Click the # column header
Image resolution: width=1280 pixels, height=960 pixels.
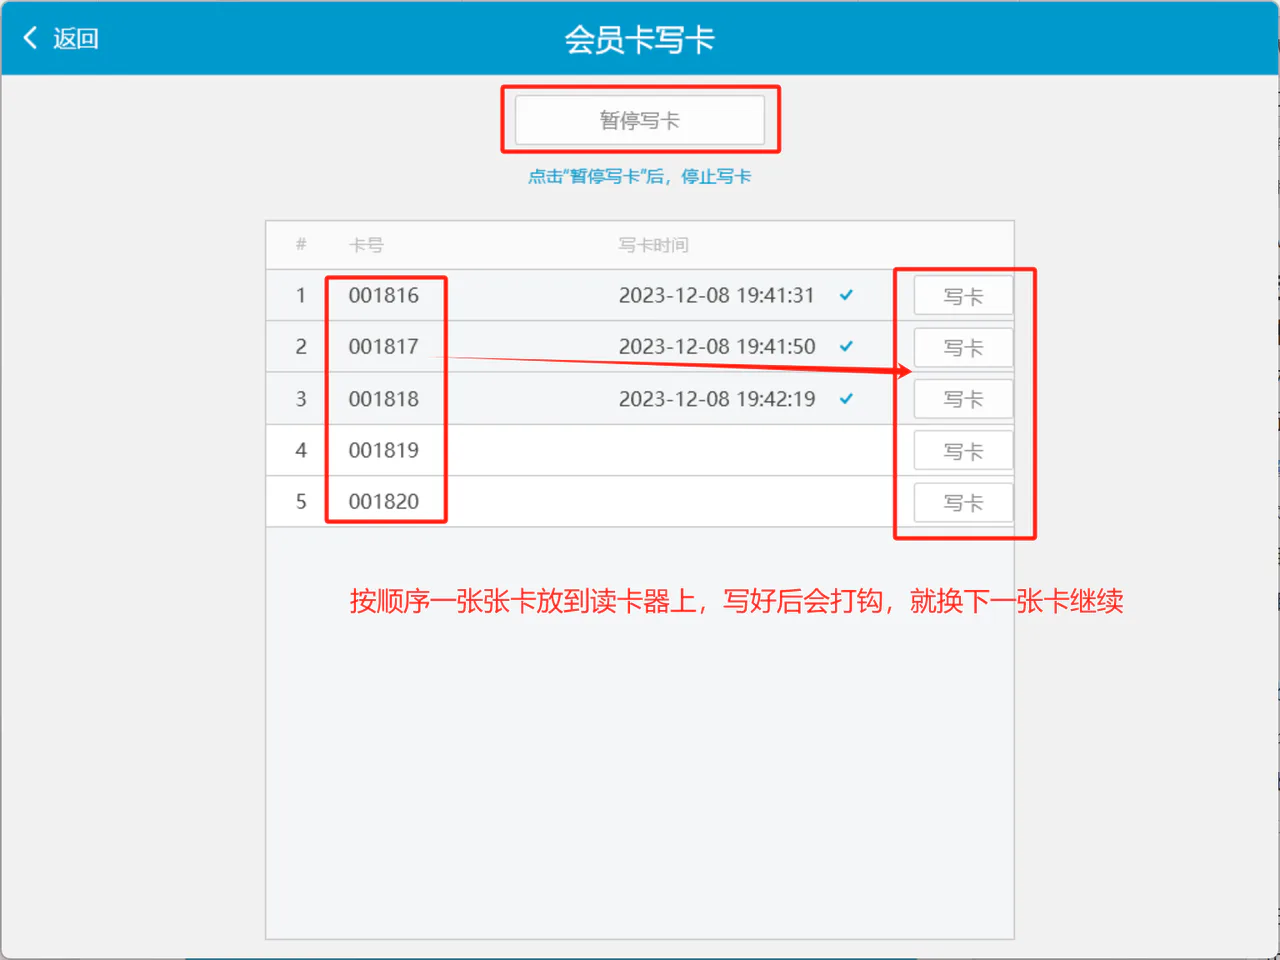tap(301, 244)
